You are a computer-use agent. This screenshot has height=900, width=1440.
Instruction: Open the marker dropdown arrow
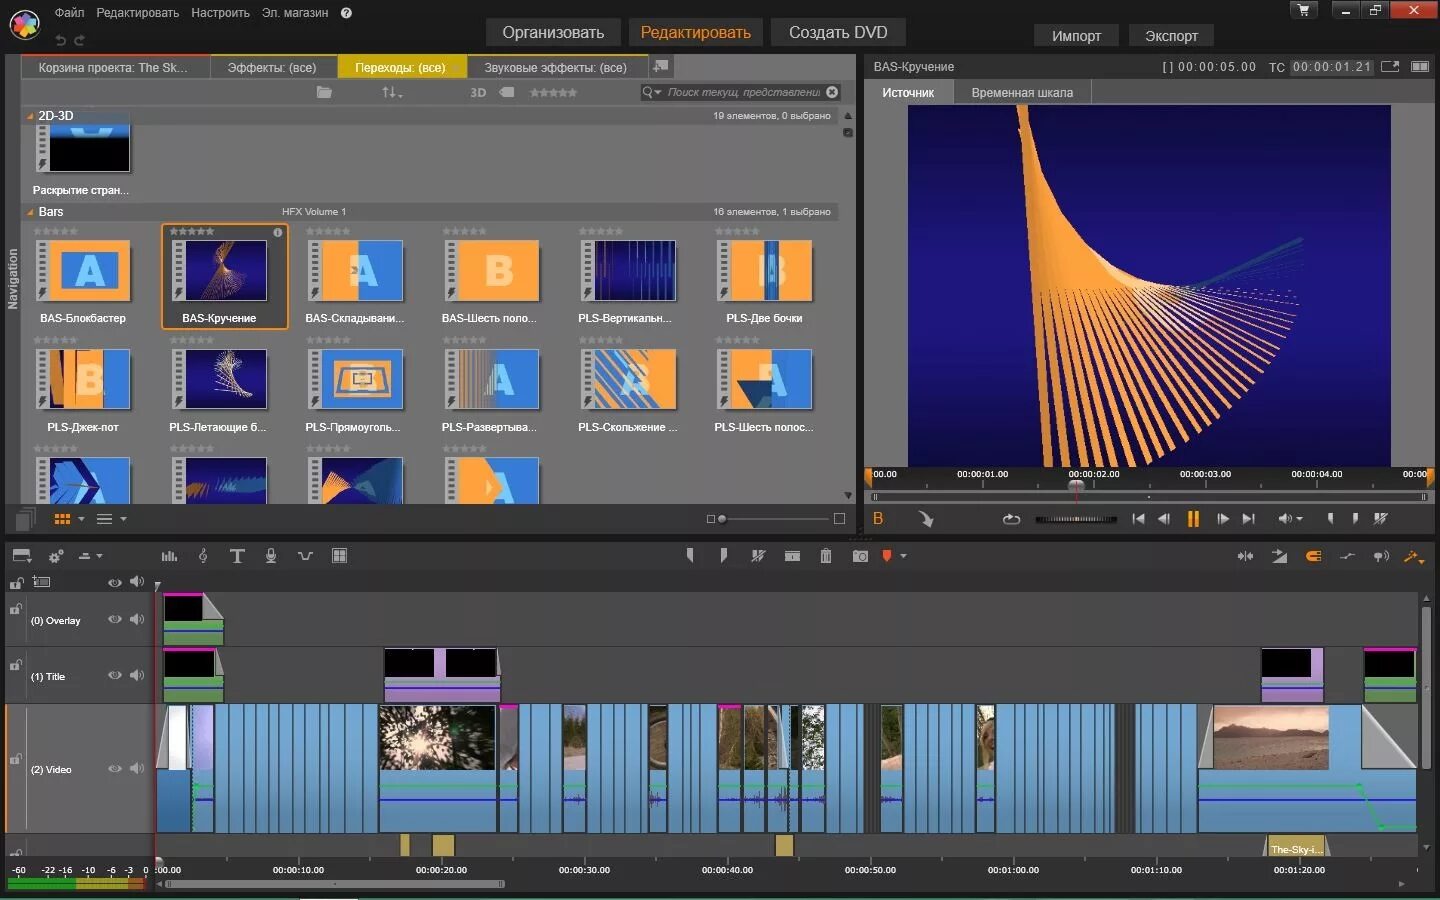point(903,556)
